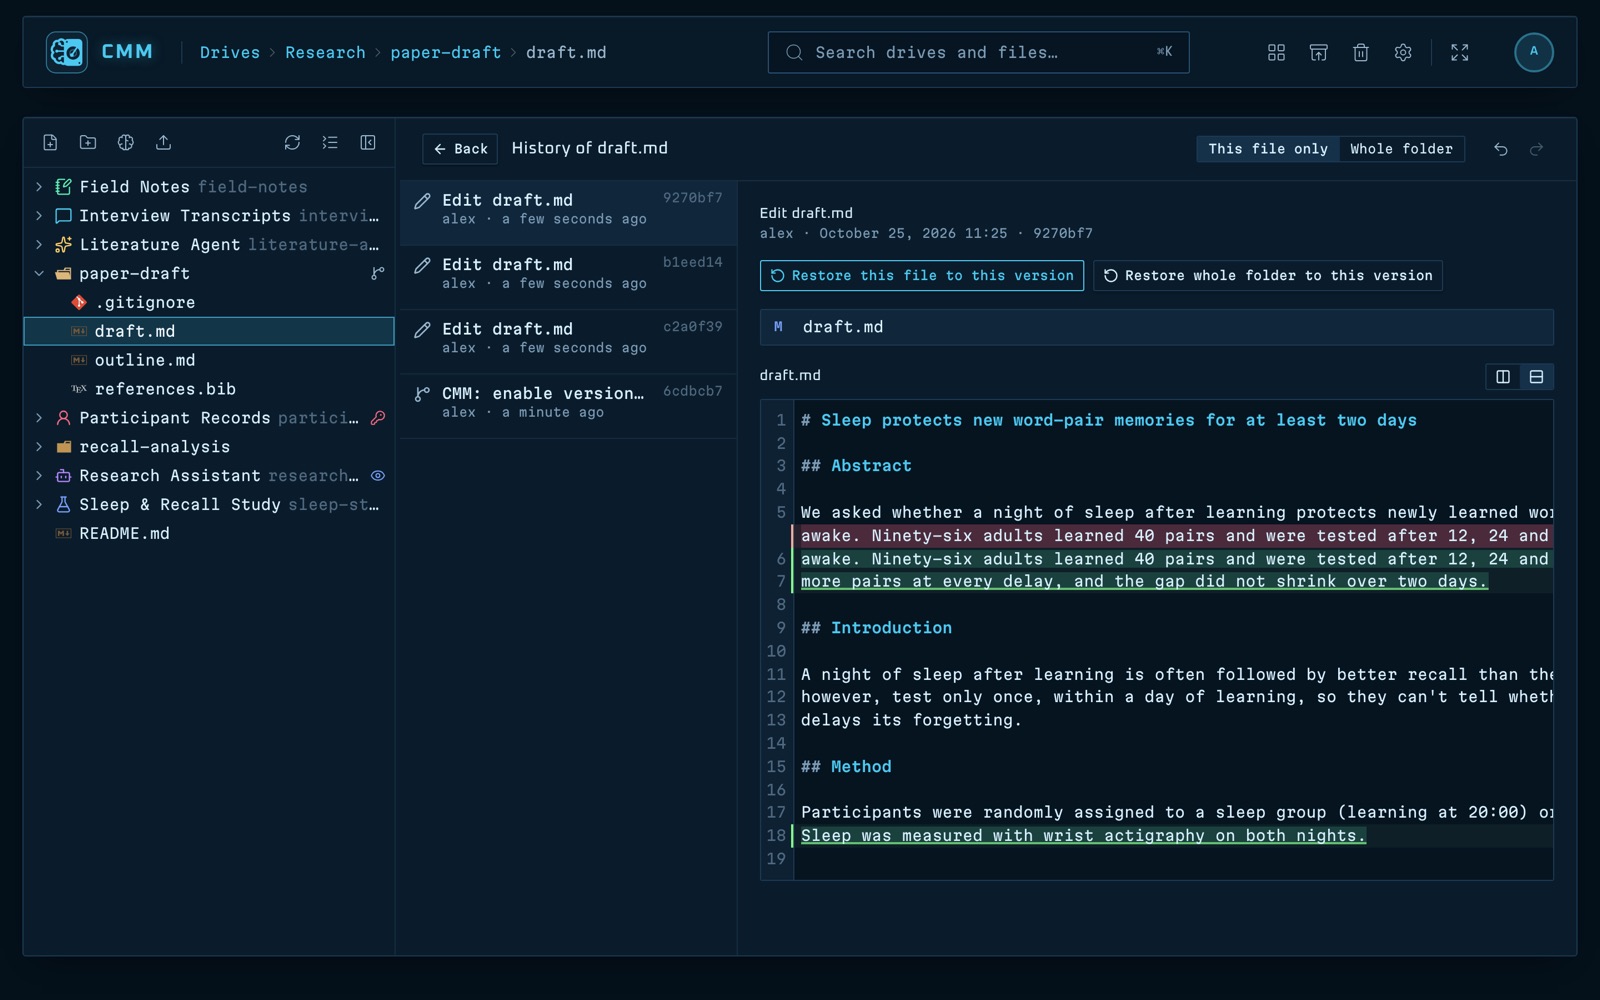Select commit b1eed14 Edit draft.md
Viewport: 1600px width, 1000px height.
(568, 277)
